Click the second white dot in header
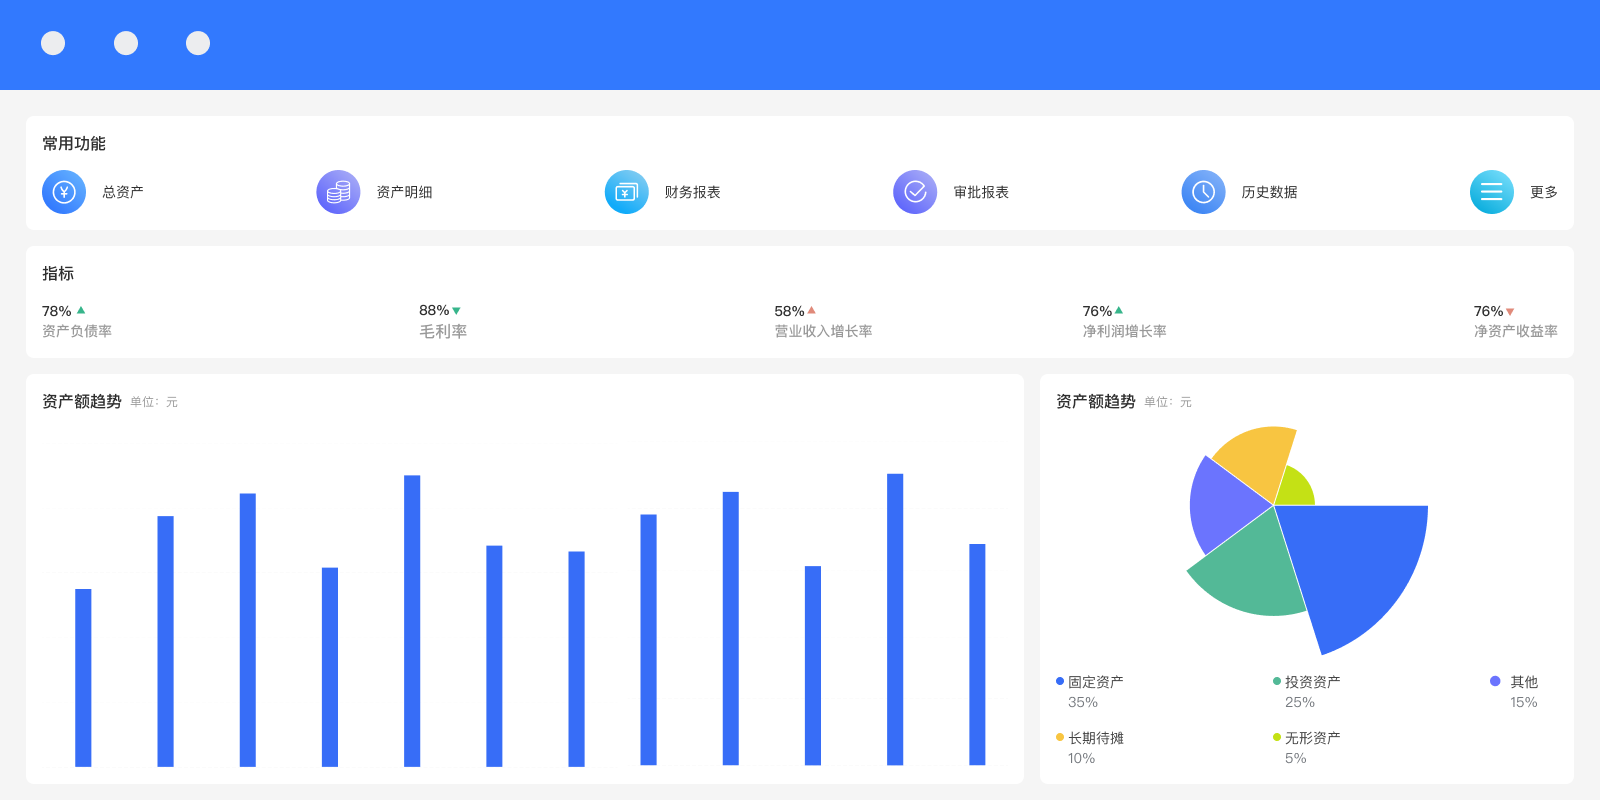The height and width of the screenshot is (800, 1600). pyautogui.click(x=126, y=43)
